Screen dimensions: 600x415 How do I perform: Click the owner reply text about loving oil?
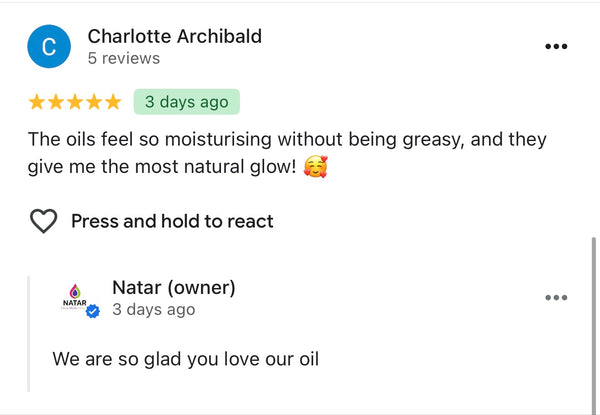coord(185,358)
